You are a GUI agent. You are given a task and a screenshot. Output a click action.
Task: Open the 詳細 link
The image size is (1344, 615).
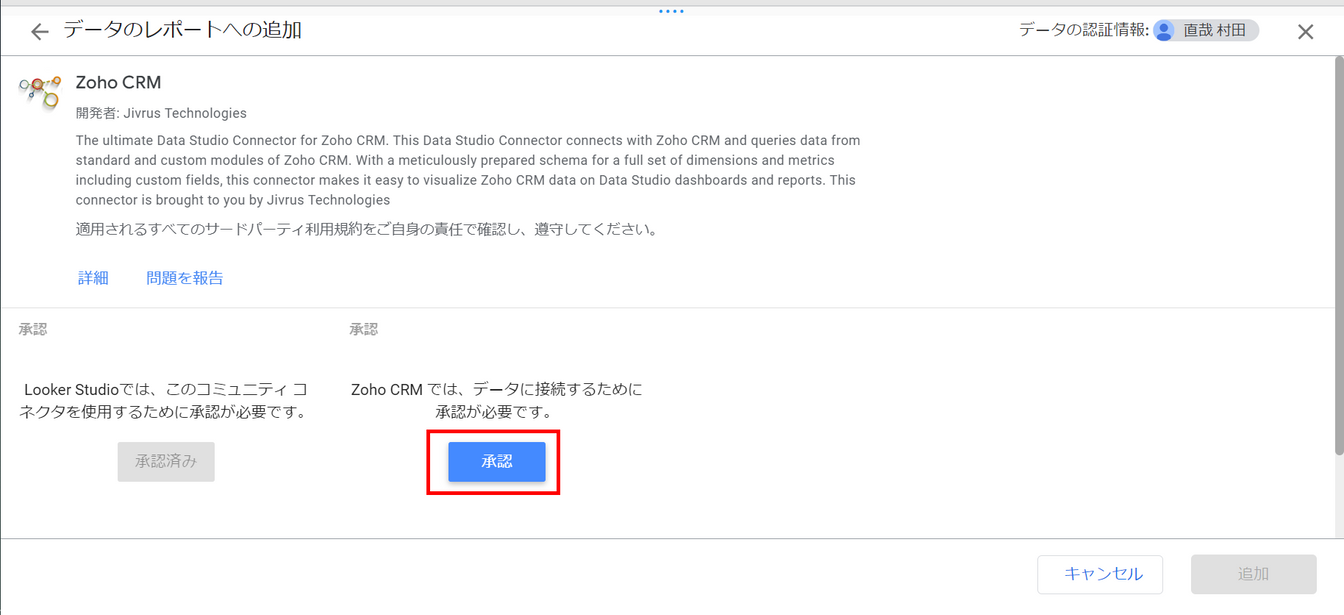point(93,278)
